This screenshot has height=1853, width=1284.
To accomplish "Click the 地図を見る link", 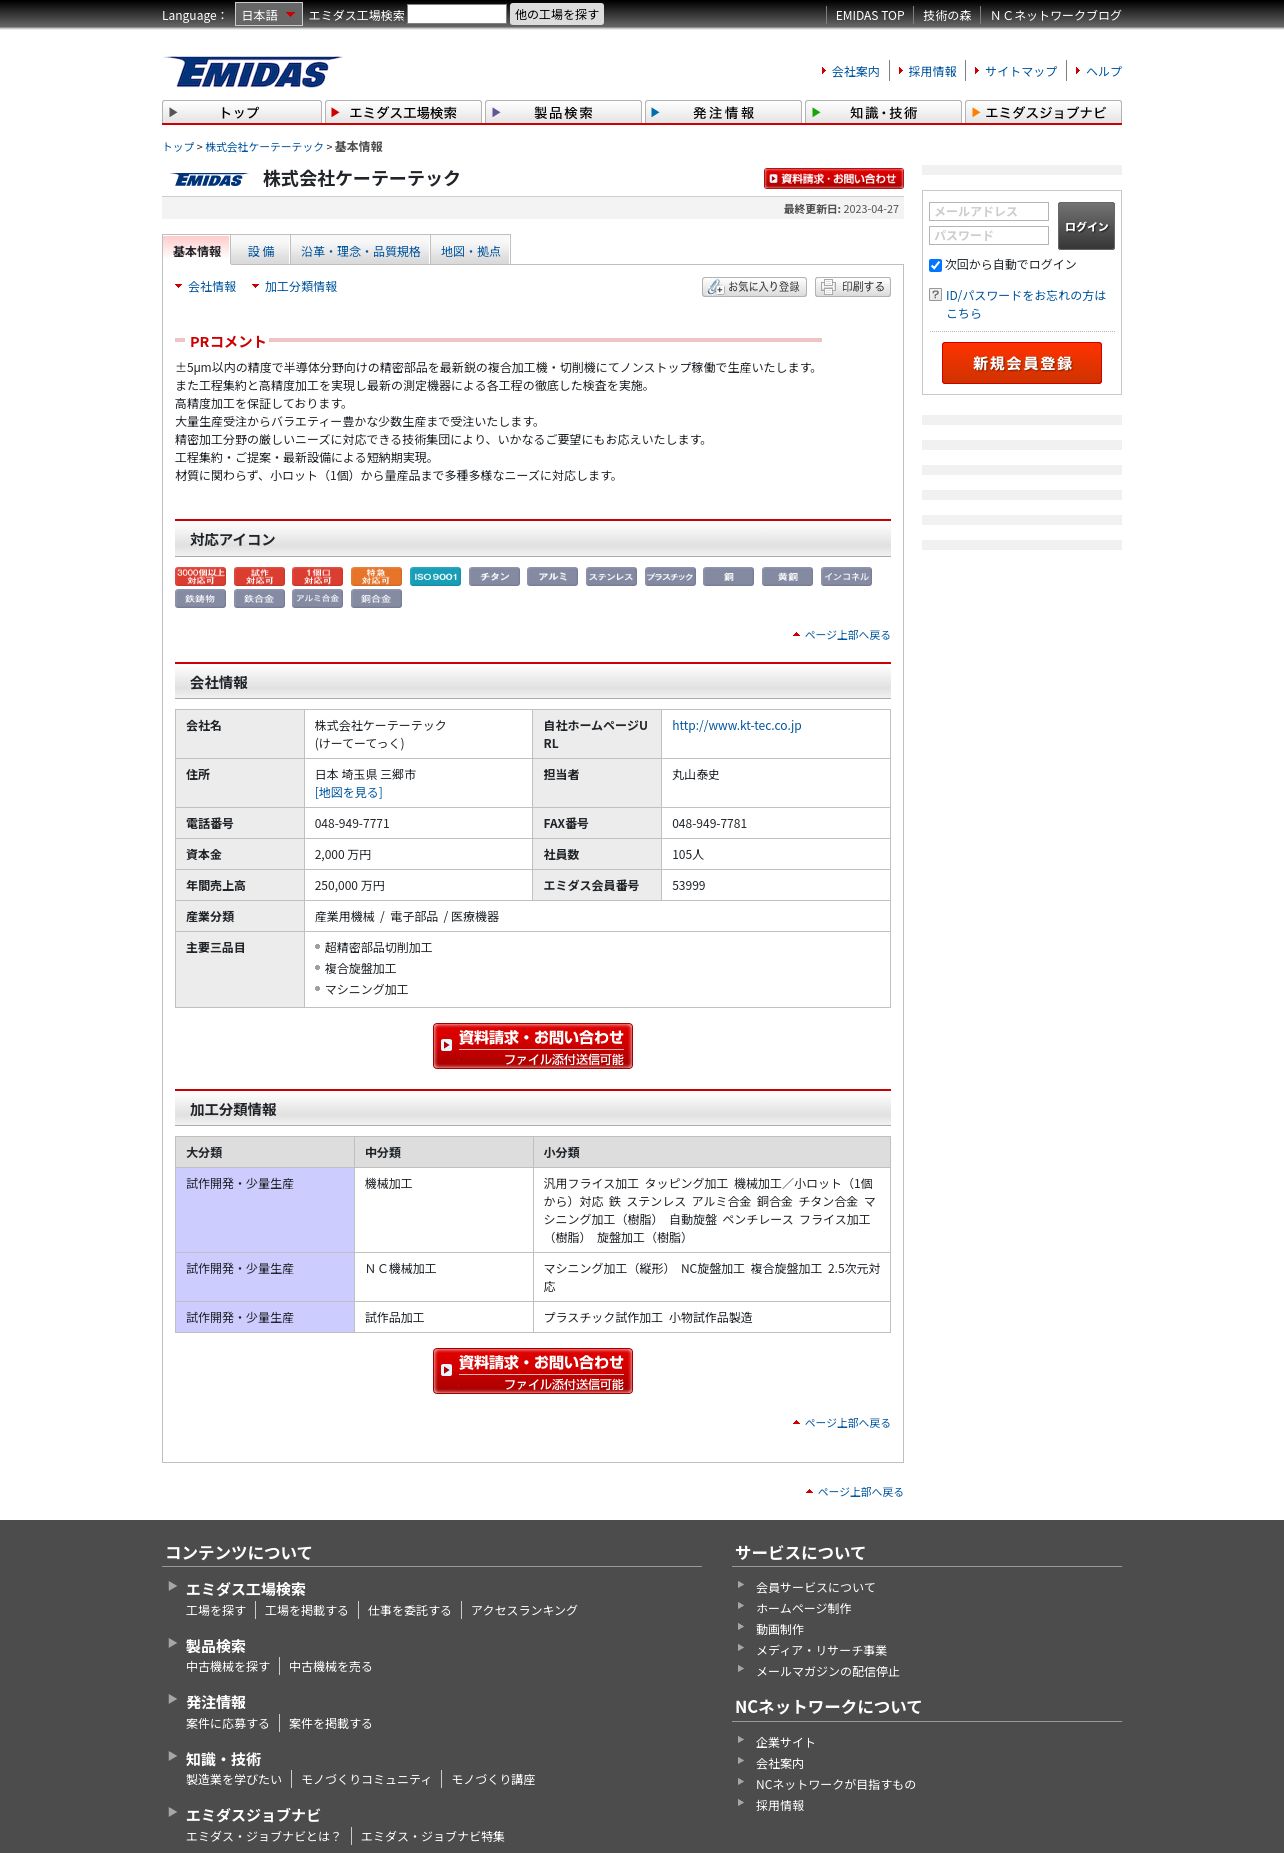I will (349, 793).
